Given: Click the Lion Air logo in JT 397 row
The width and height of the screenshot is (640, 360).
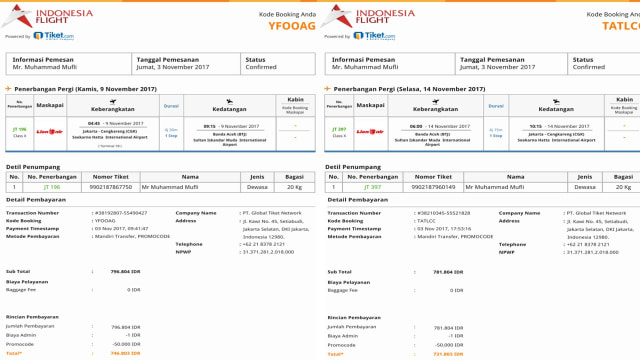Looking at the screenshot, I should [370, 132].
